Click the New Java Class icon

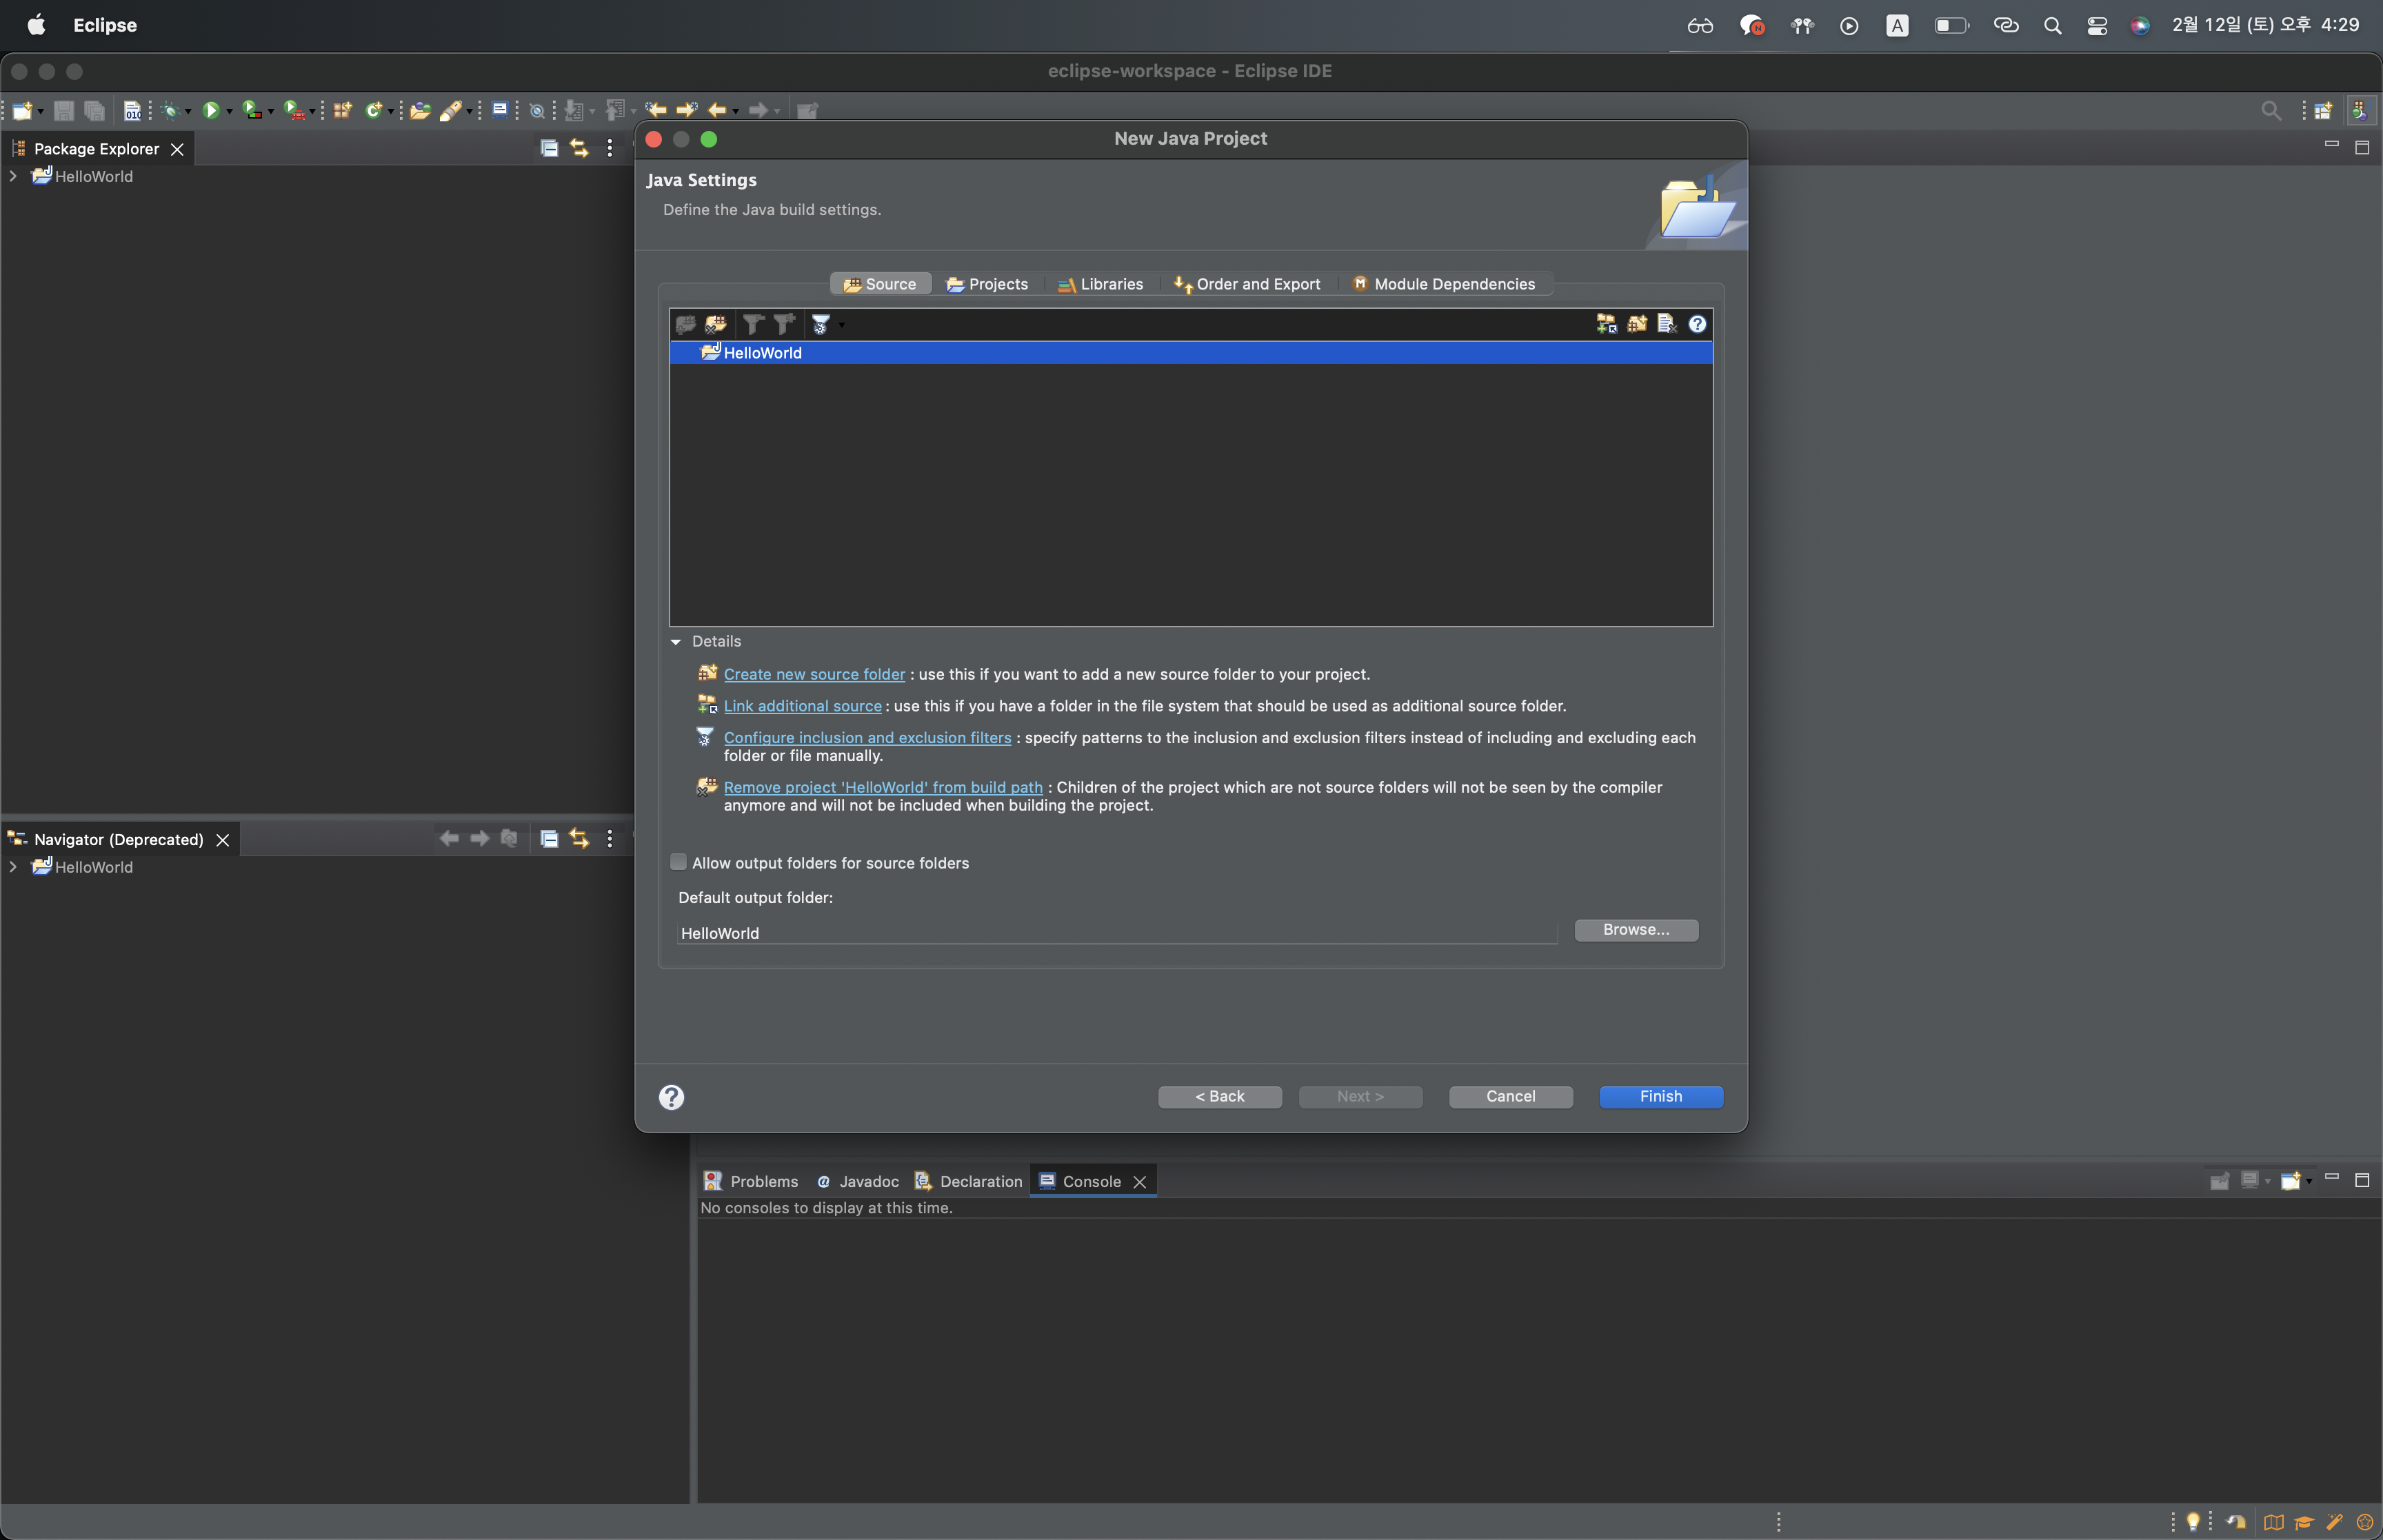tap(374, 110)
